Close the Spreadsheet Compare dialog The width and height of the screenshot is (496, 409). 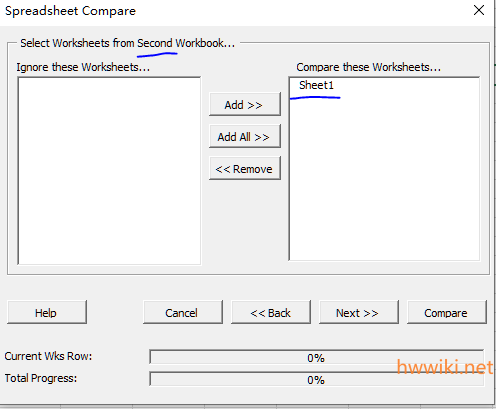click(479, 10)
